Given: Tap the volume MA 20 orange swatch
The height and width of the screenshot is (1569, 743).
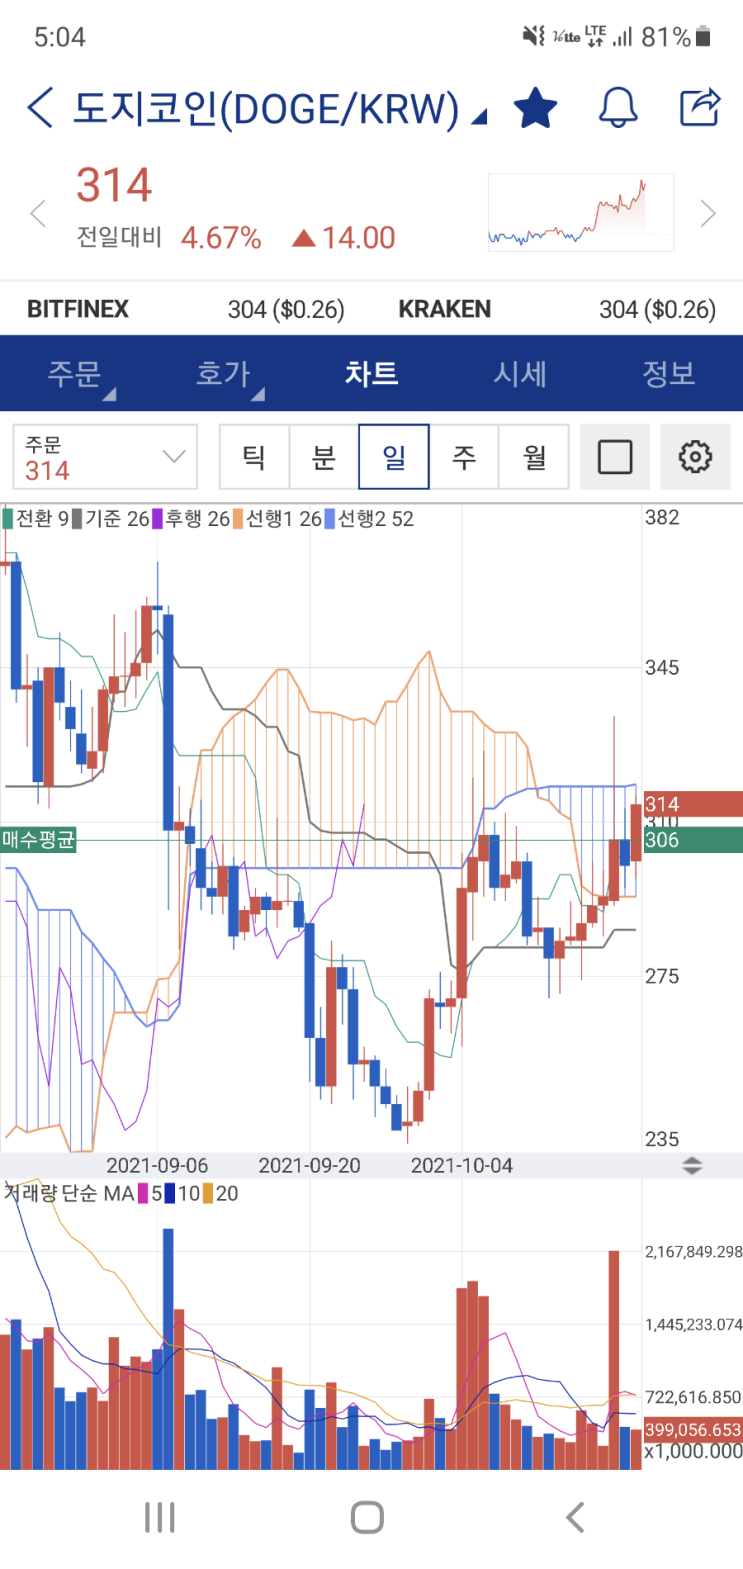Looking at the screenshot, I should click(208, 1193).
